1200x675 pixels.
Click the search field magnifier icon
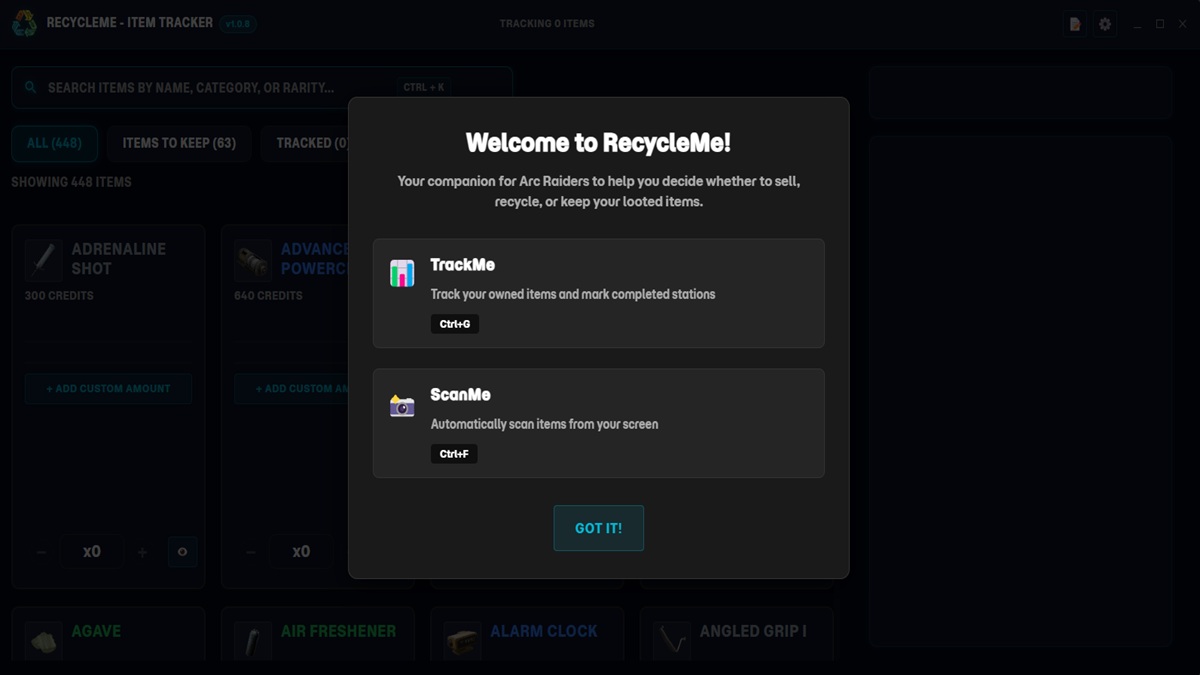coord(31,88)
